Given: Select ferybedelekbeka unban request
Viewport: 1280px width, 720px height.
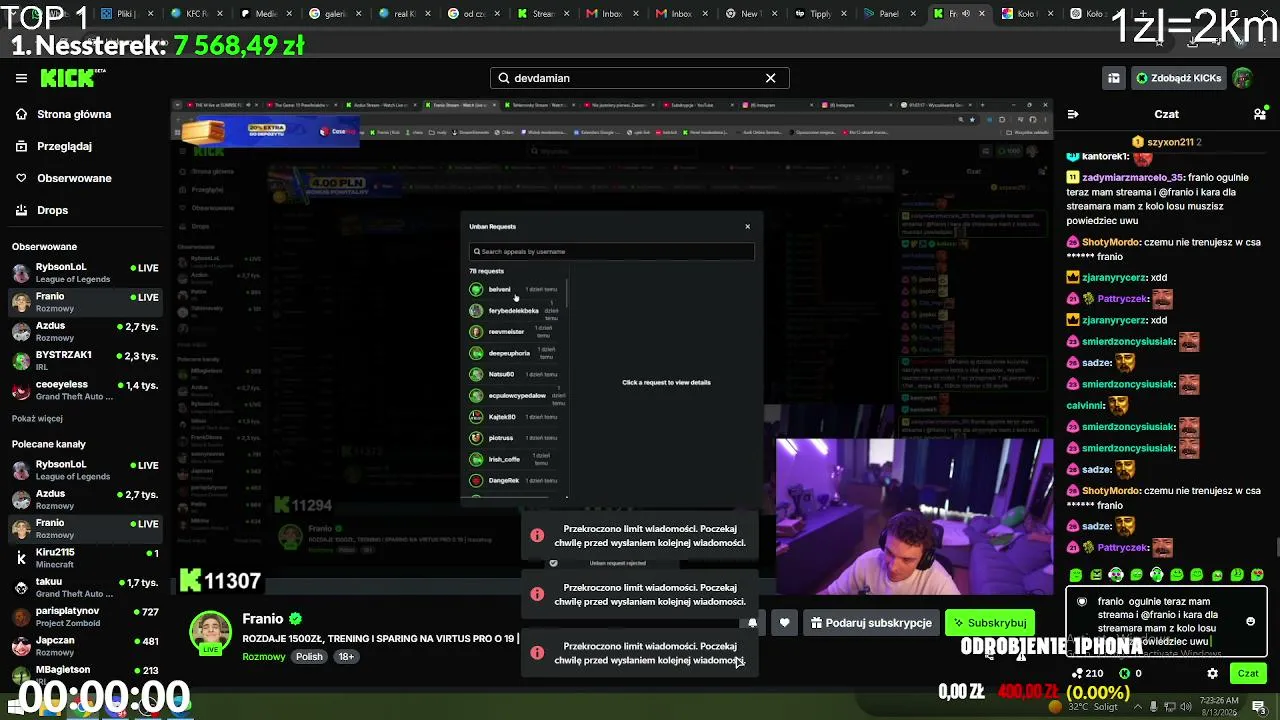Looking at the screenshot, I should click(516, 311).
